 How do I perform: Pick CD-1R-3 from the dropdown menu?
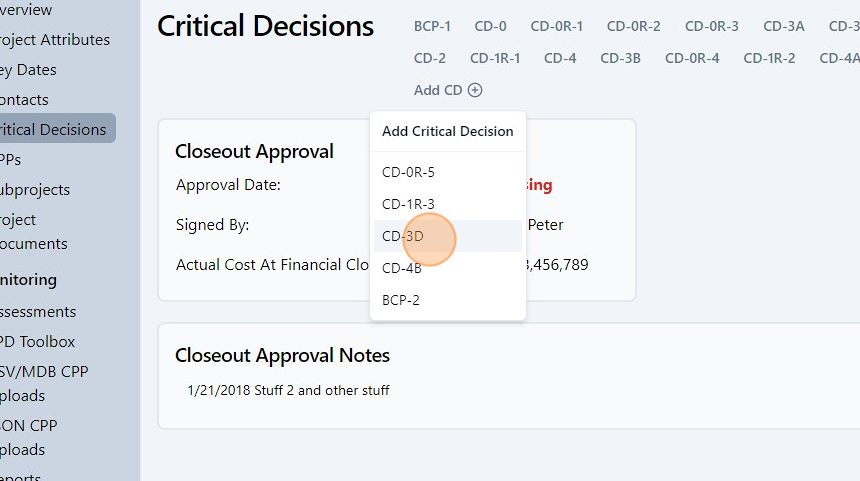(x=408, y=204)
